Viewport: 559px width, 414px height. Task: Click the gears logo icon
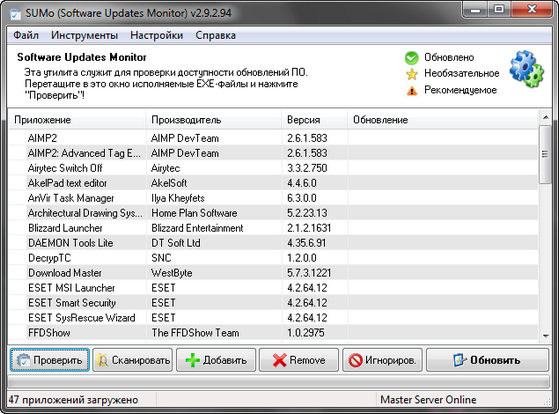[x=526, y=69]
